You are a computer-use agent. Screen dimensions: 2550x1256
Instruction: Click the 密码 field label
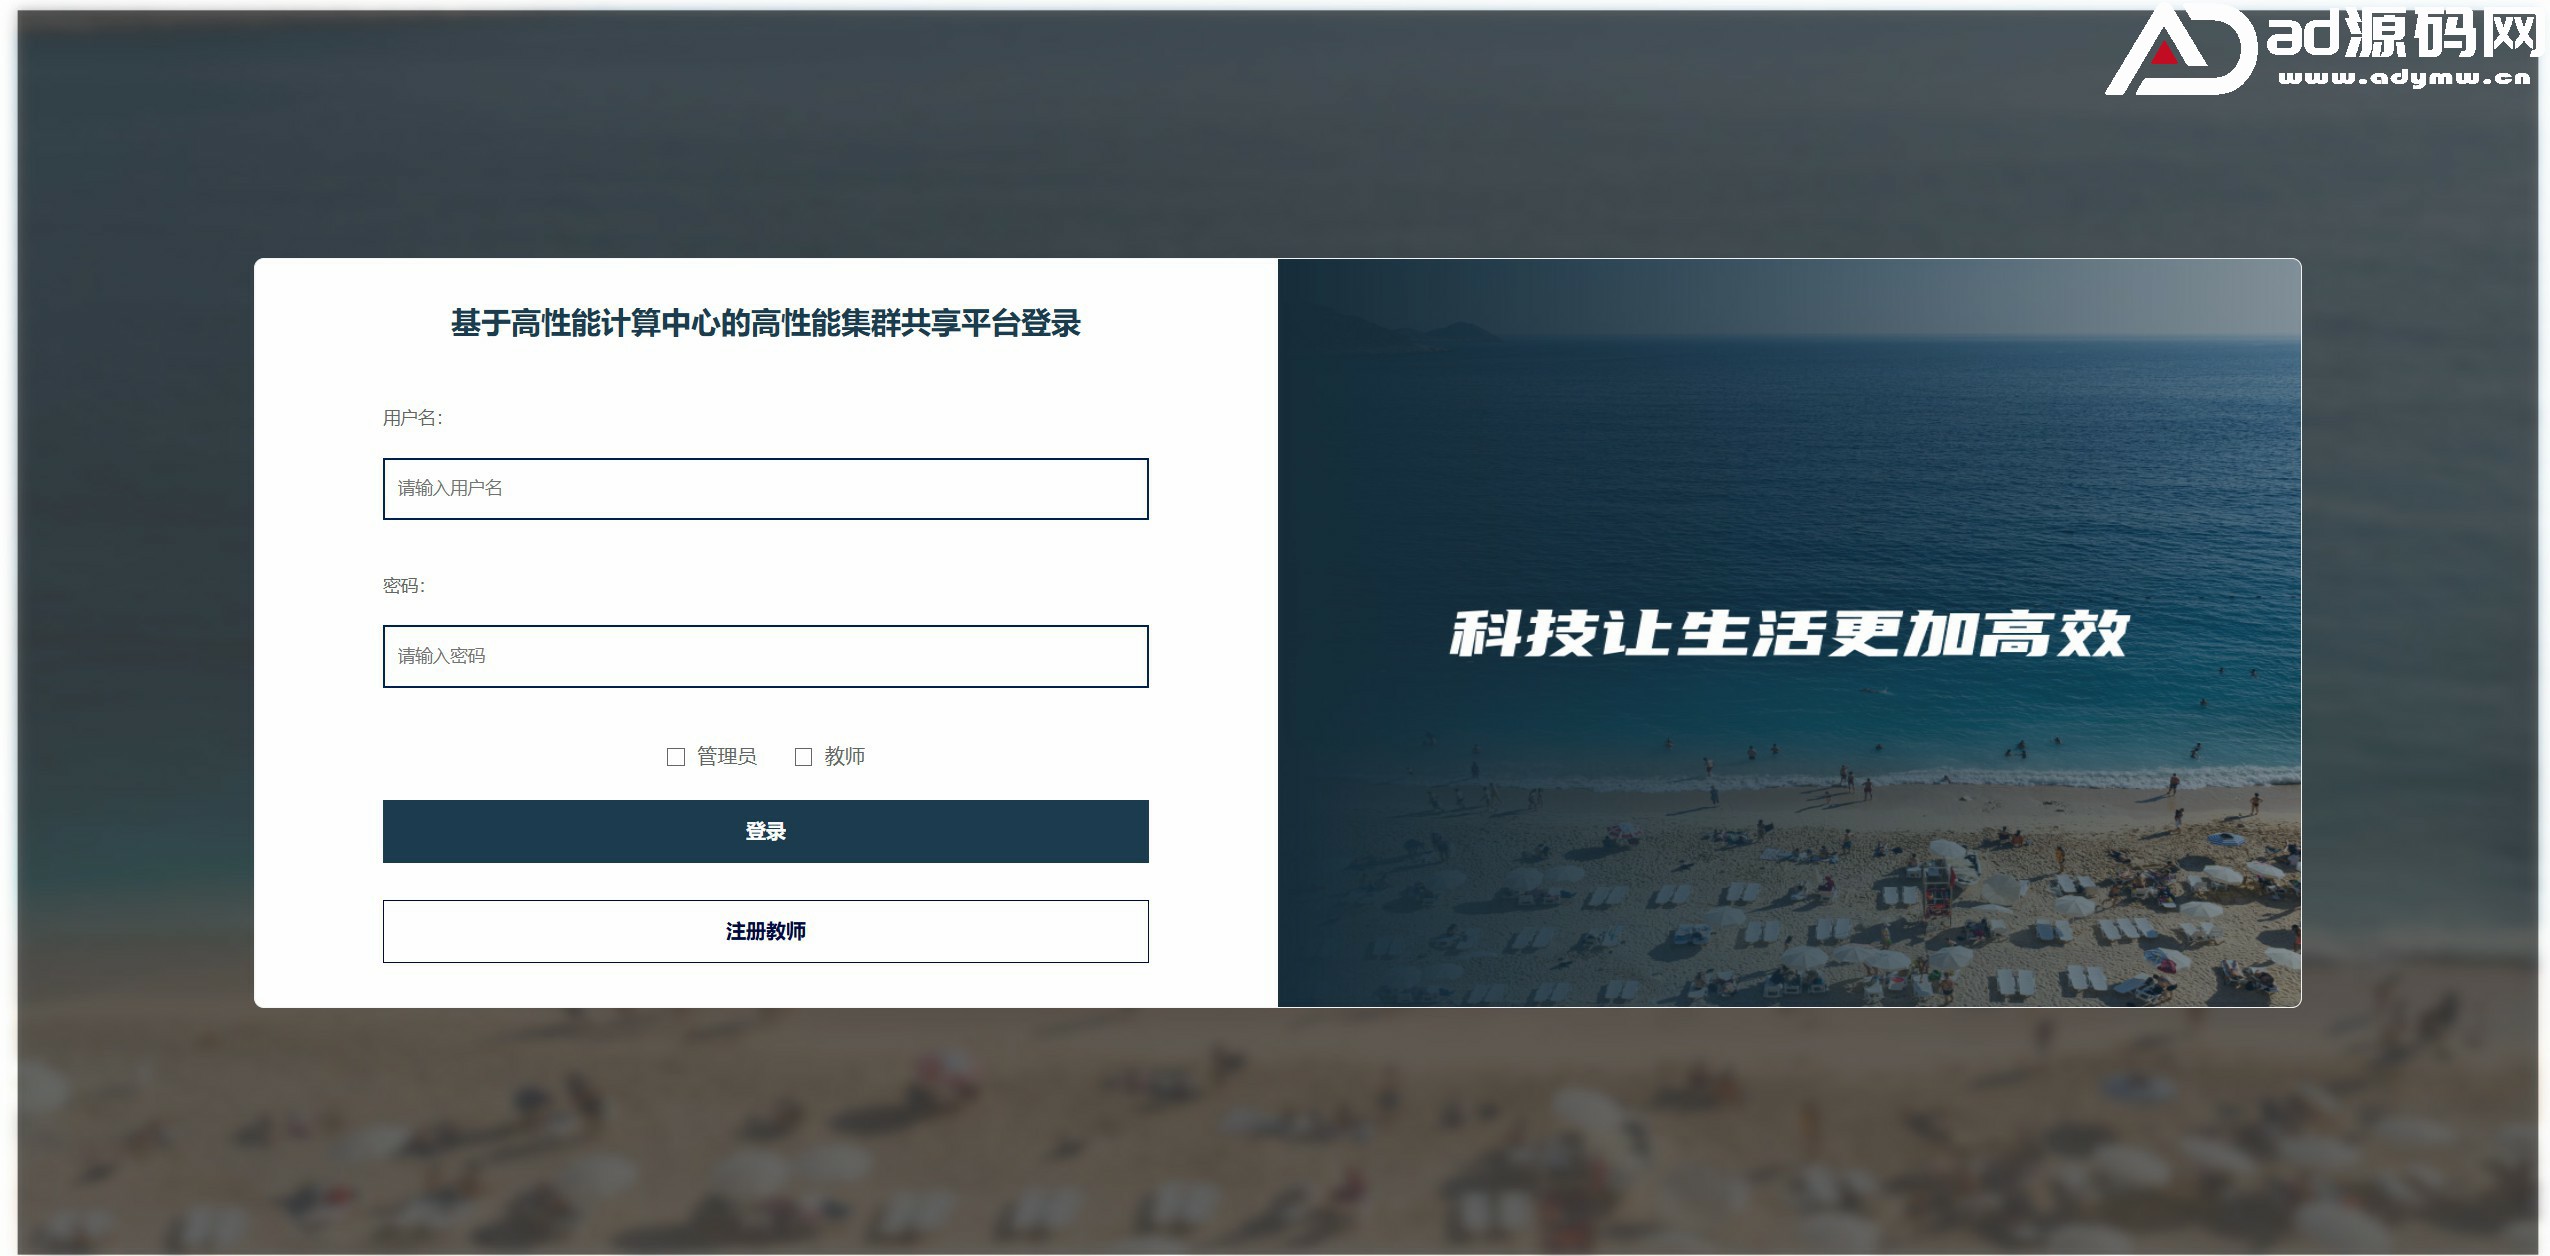coord(404,586)
